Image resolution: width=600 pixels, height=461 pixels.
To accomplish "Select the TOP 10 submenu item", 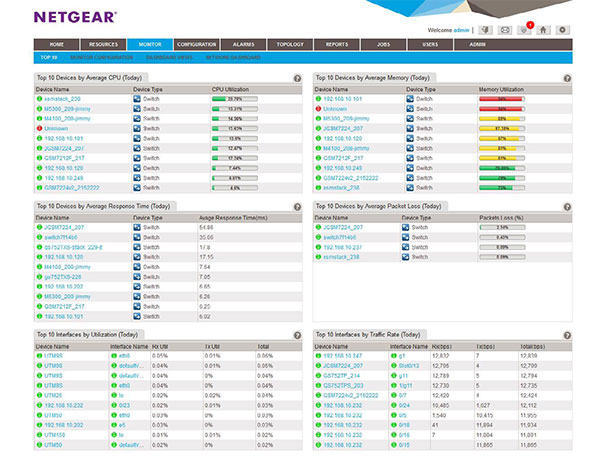I will pyautogui.click(x=49, y=57).
